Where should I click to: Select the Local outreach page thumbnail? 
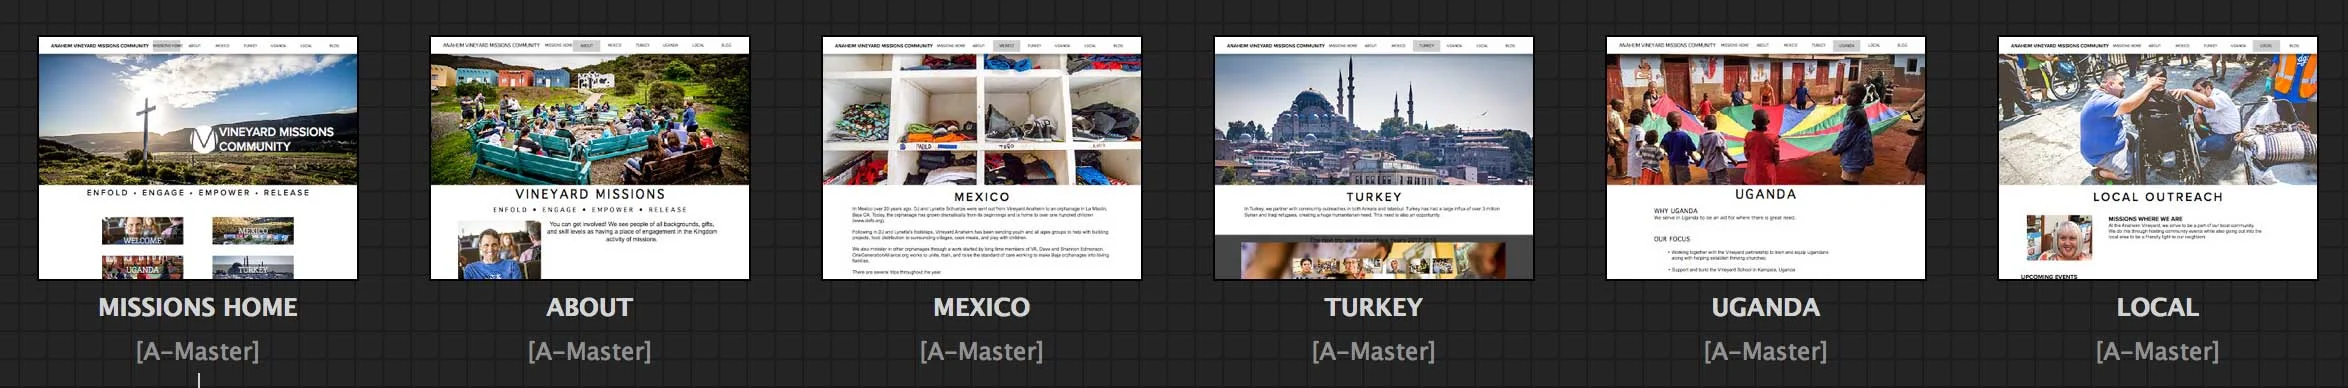tap(2158, 158)
